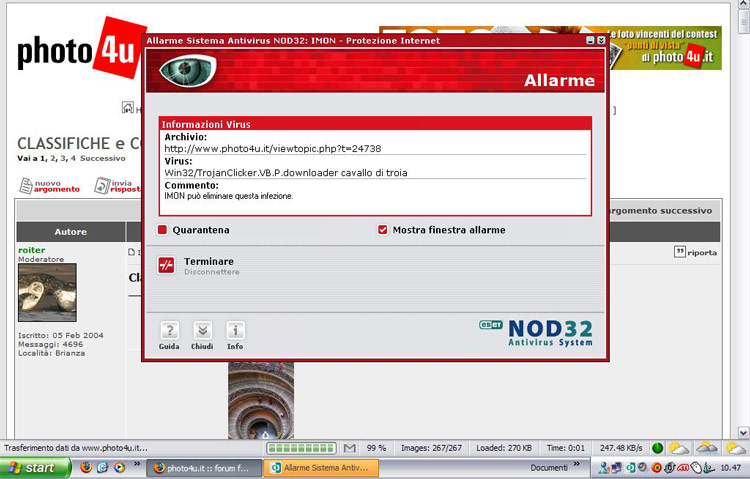
Task: Click the riporta quote button
Action: pyautogui.click(x=695, y=252)
